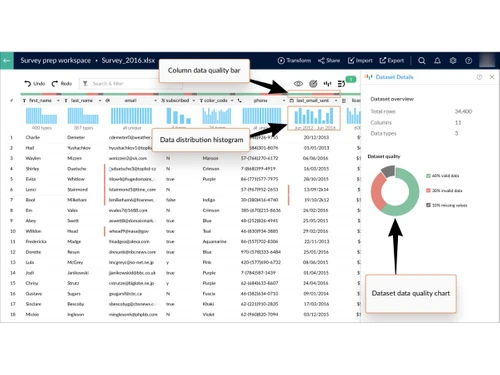Viewport: 500px width, 375px height.
Task: Click the color_code distribution histogram
Action: (x=217, y=116)
